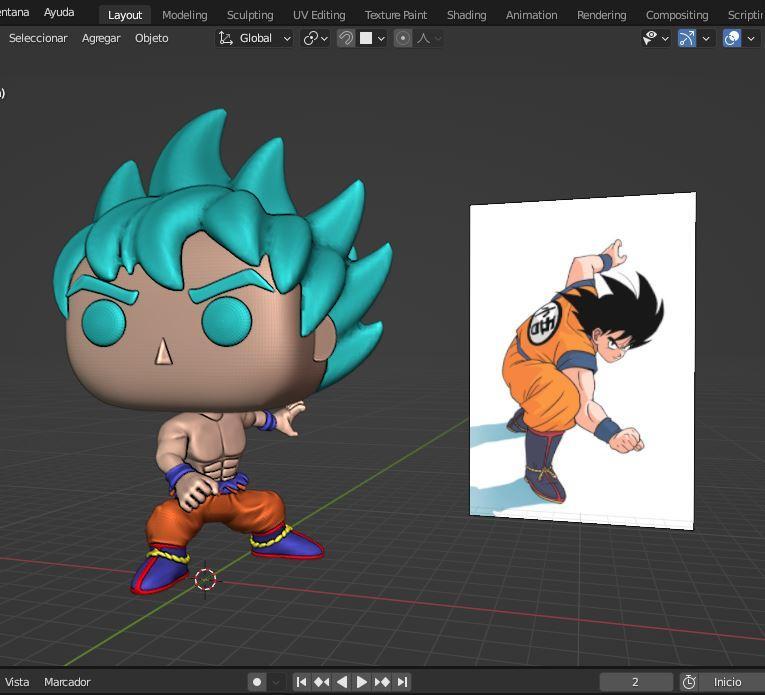Click the 3D cursor on the grid
The height and width of the screenshot is (695, 765).
(x=205, y=579)
